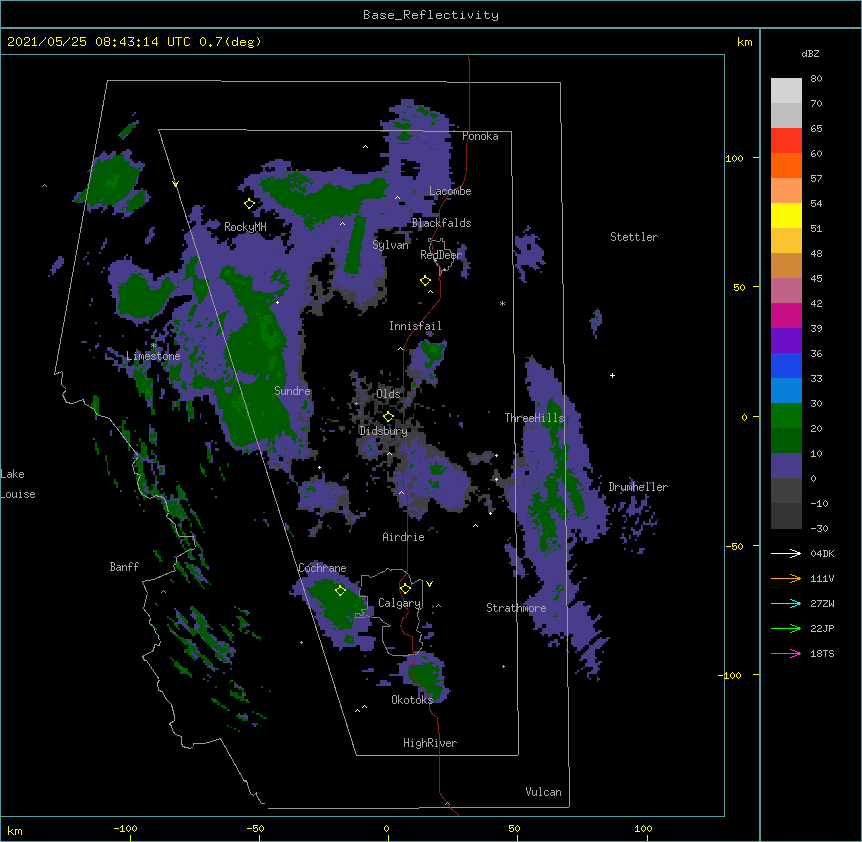Click the km label at top right
Screen dimensions: 862x842
point(745,42)
